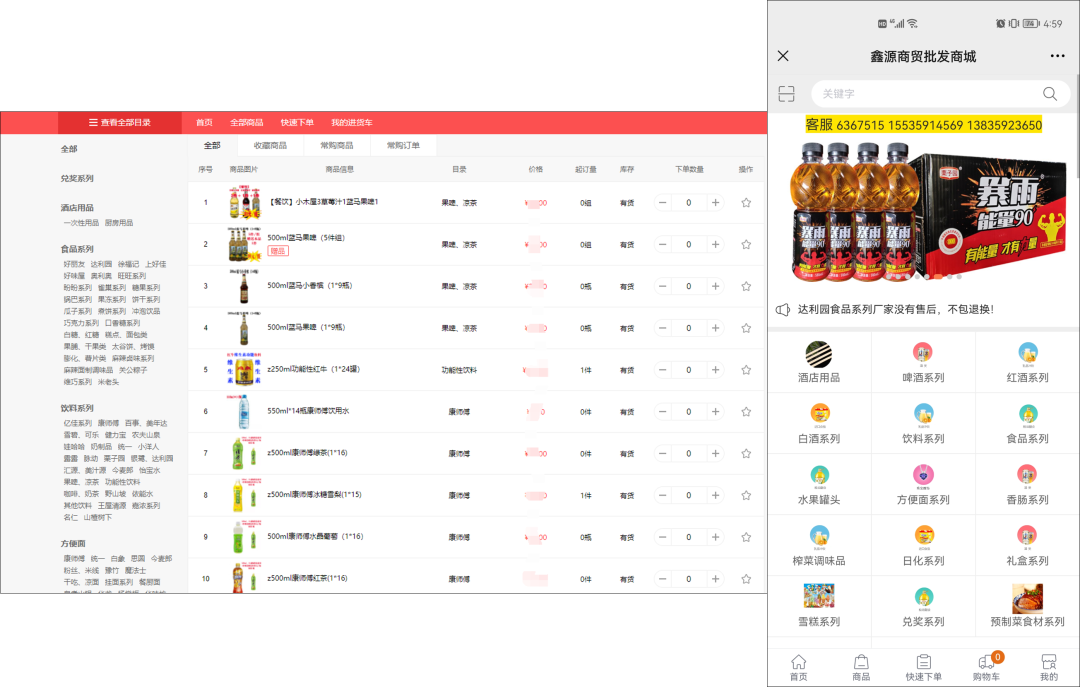Increase quantity for z500ml康师傅绿茶
Screen dimensions: 1080x687
pyautogui.click(x=716, y=453)
